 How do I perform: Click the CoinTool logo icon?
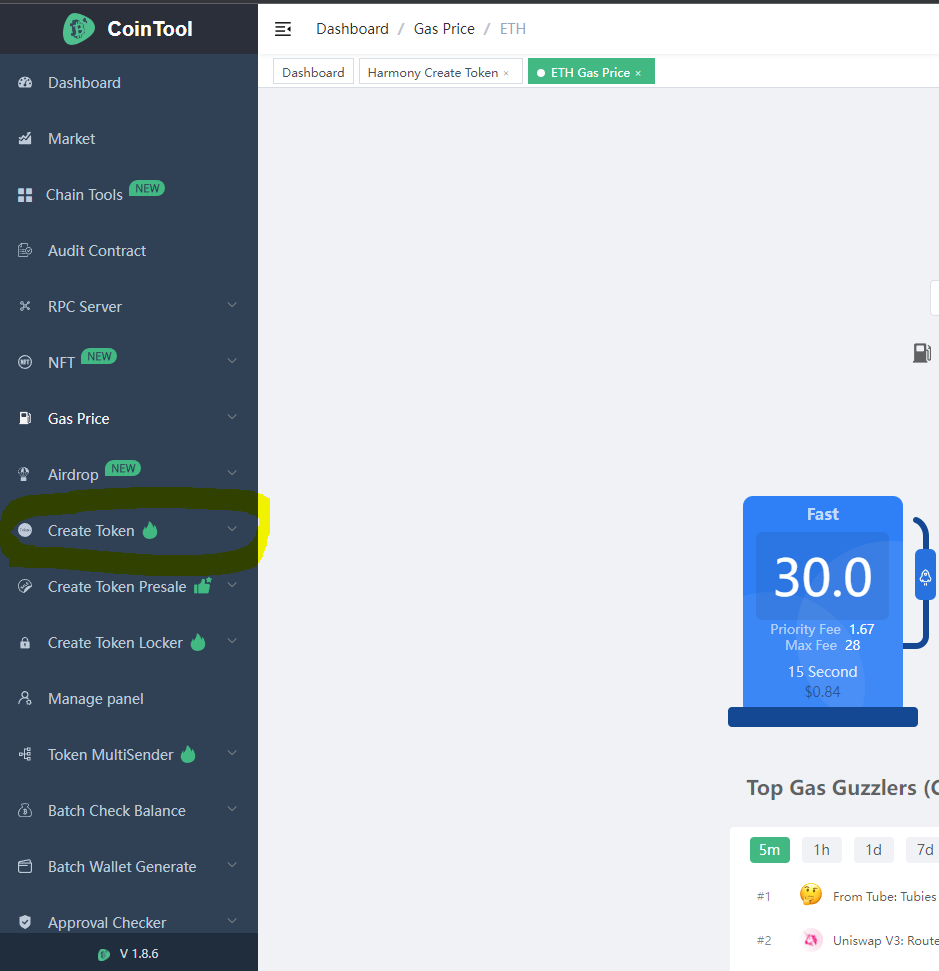(x=79, y=28)
